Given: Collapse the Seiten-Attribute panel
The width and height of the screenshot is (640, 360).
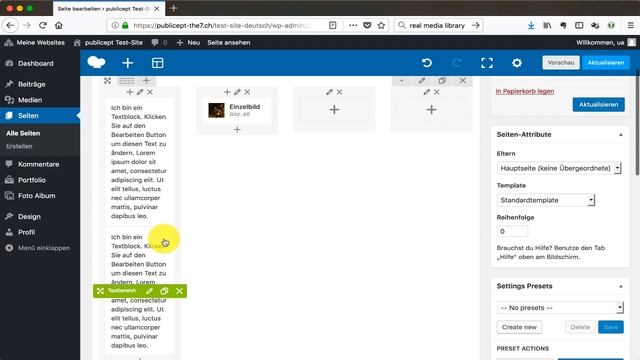Looking at the screenshot, I should [621, 135].
